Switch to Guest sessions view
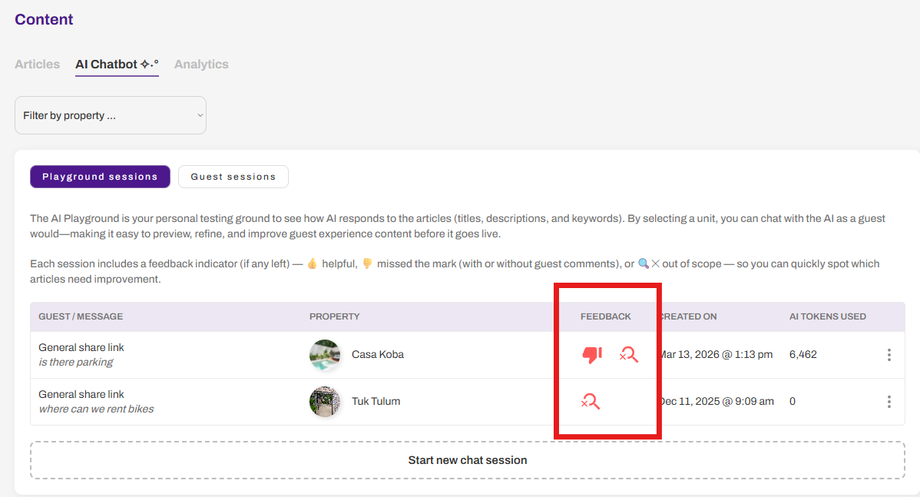Viewport: 920px width, 497px height. (x=233, y=177)
